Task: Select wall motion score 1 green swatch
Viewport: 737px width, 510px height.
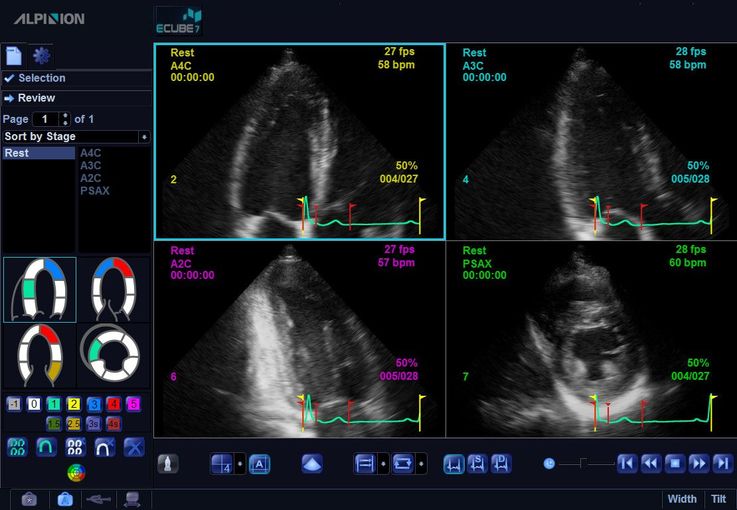Action: 54,404
